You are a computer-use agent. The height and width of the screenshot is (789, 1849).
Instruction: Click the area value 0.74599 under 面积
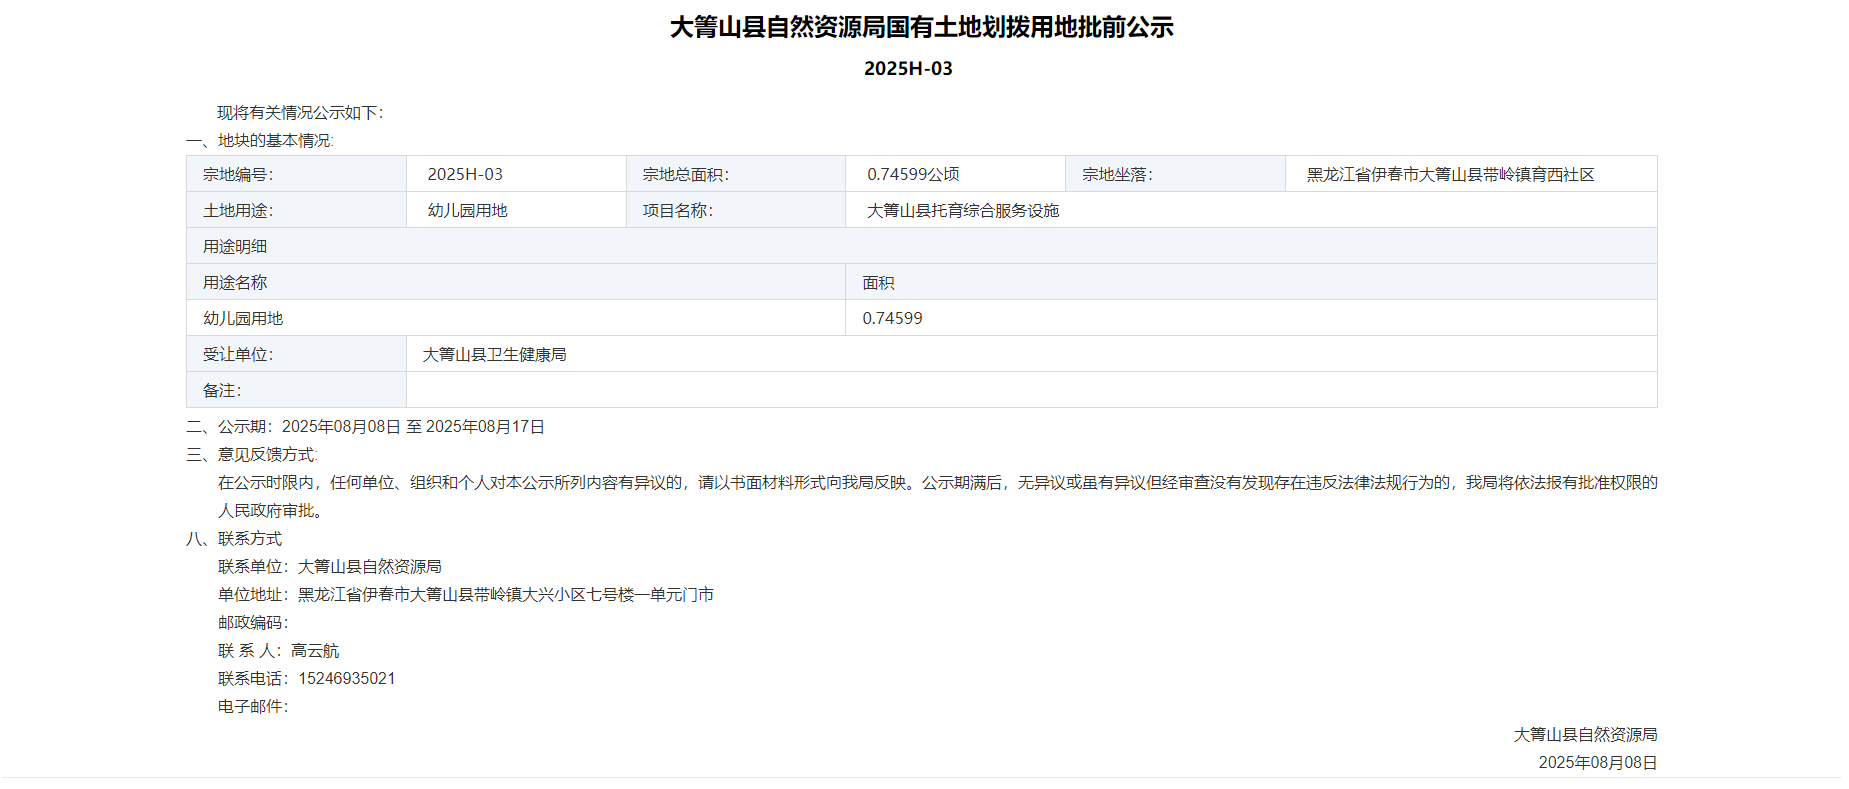tap(892, 318)
